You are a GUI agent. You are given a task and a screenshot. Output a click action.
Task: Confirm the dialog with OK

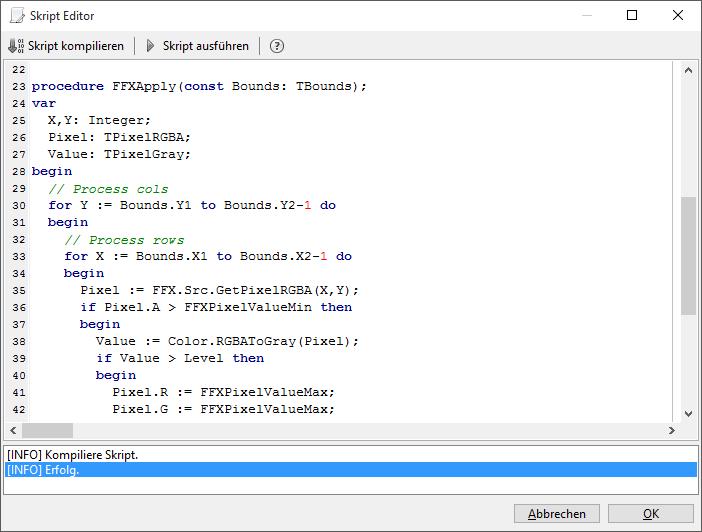coord(650,513)
